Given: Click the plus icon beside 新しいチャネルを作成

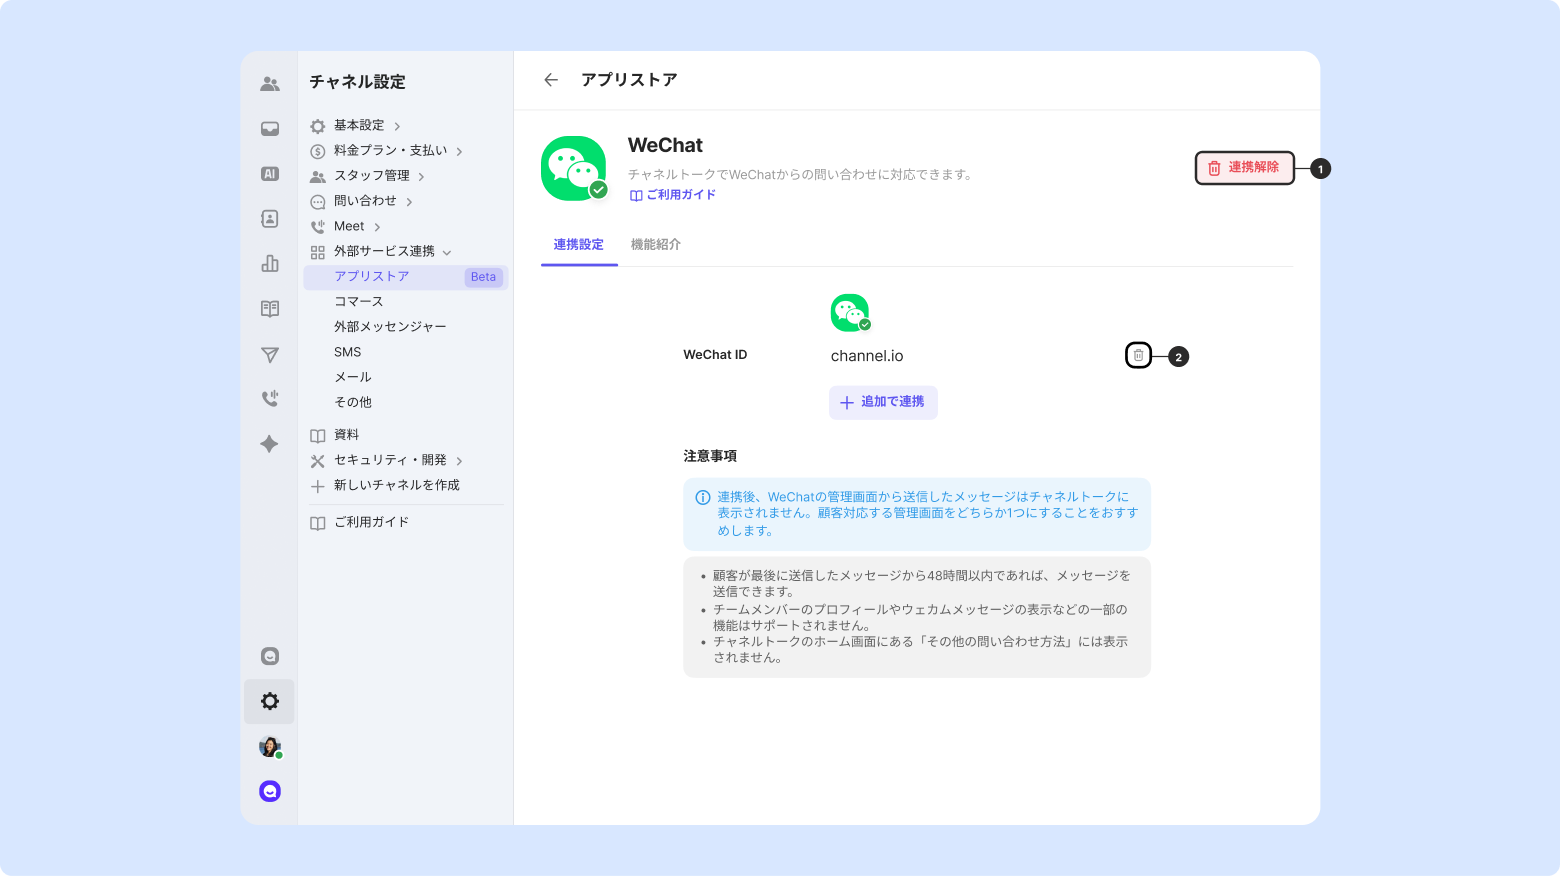Looking at the screenshot, I should pos(318,486).
